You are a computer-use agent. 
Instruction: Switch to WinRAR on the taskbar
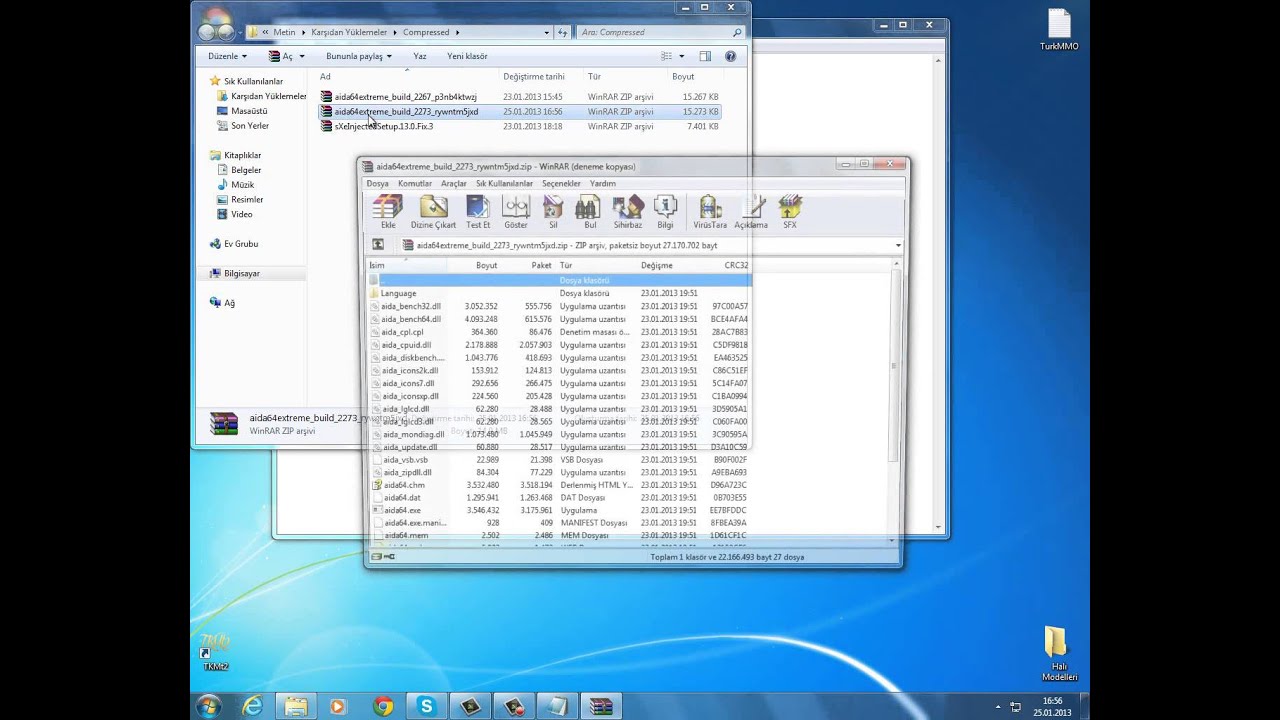click(601, 706)
